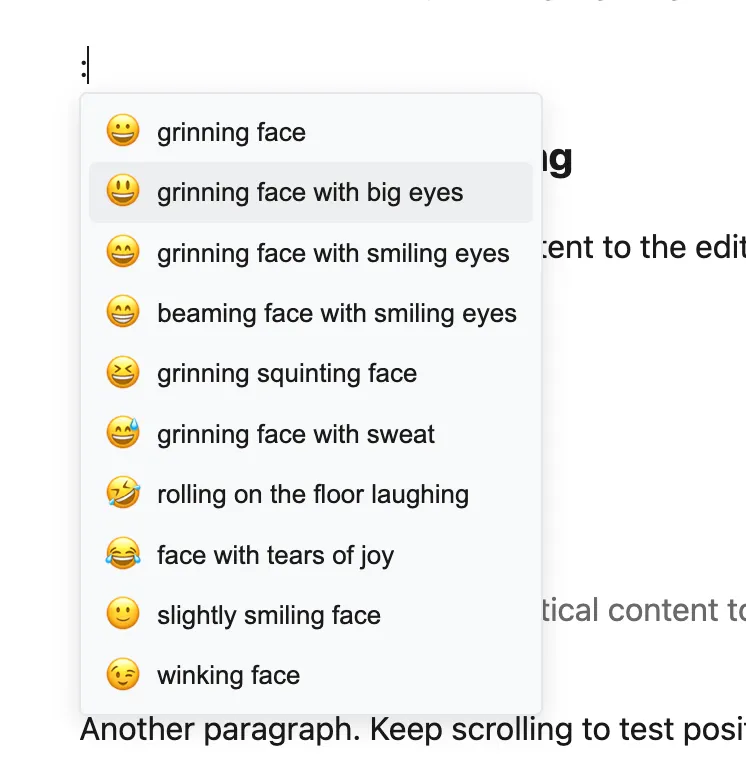Click the grinning face with big eyes emoji icon

click(x=123, y=191)
